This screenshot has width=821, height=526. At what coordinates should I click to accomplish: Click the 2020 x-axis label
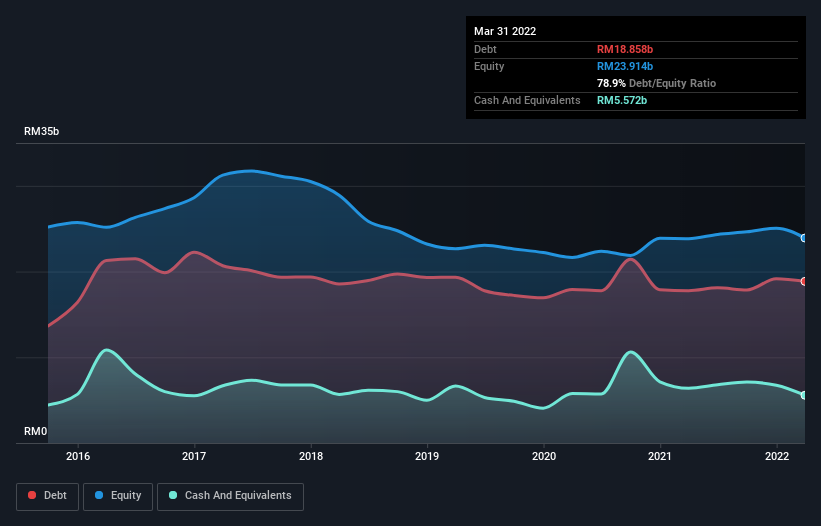click(544, 456)
